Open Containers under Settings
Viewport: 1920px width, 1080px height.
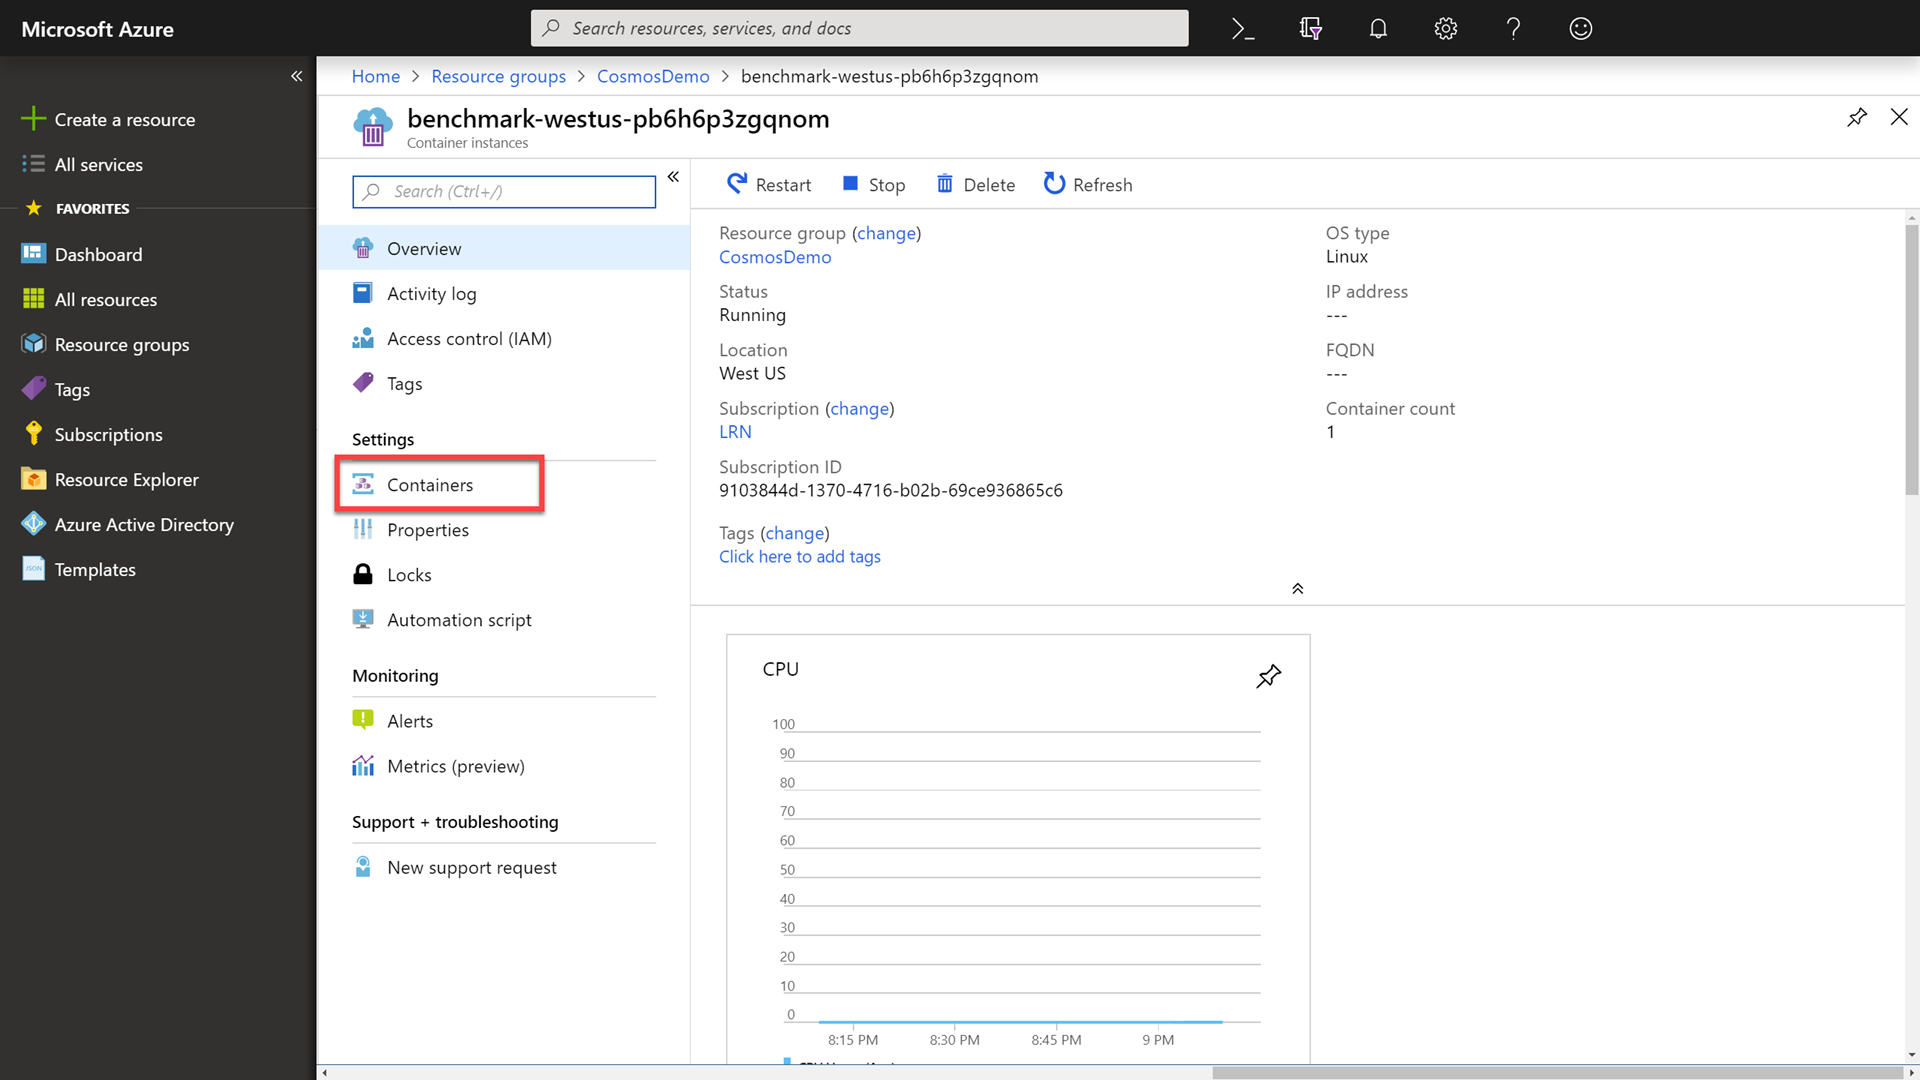(430, 485)
